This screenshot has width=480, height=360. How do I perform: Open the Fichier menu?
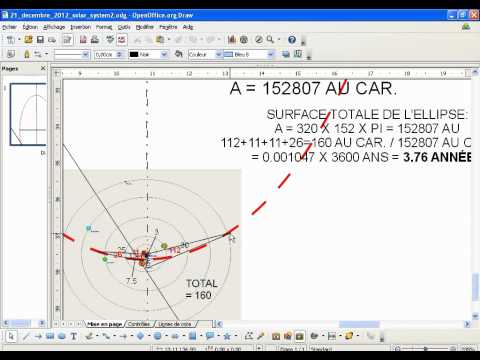pos(9,27)
